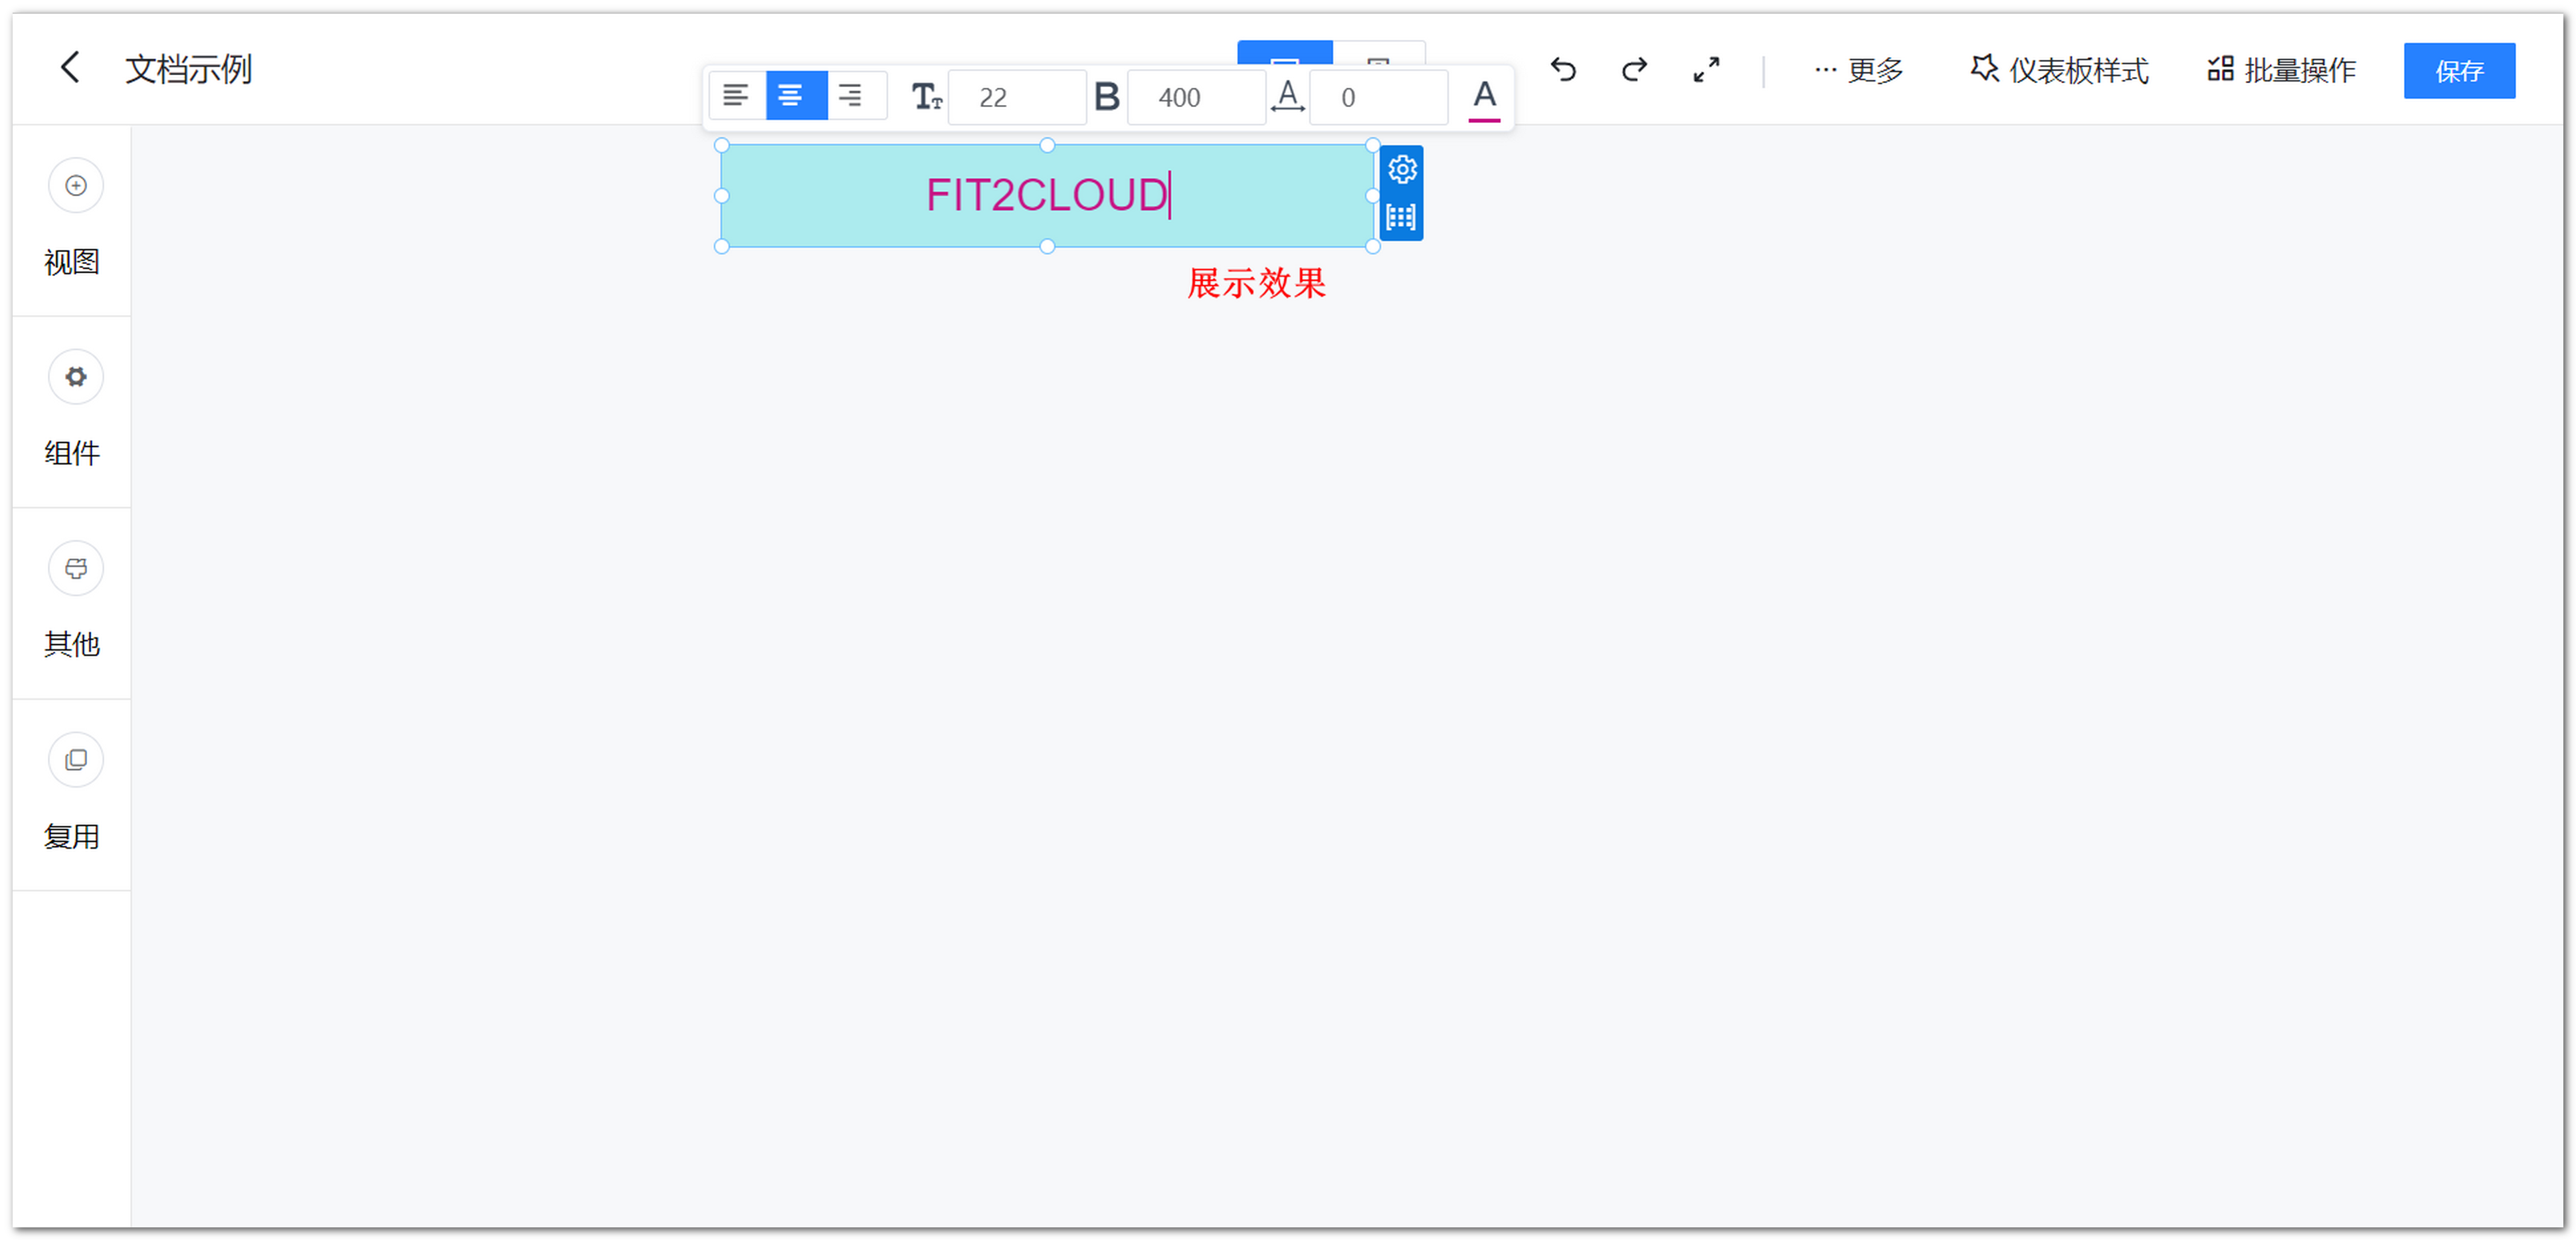Edit the letter spacing field showing 0
The height and width of the screenshot is (1240, 2576).
point(1378,97)
